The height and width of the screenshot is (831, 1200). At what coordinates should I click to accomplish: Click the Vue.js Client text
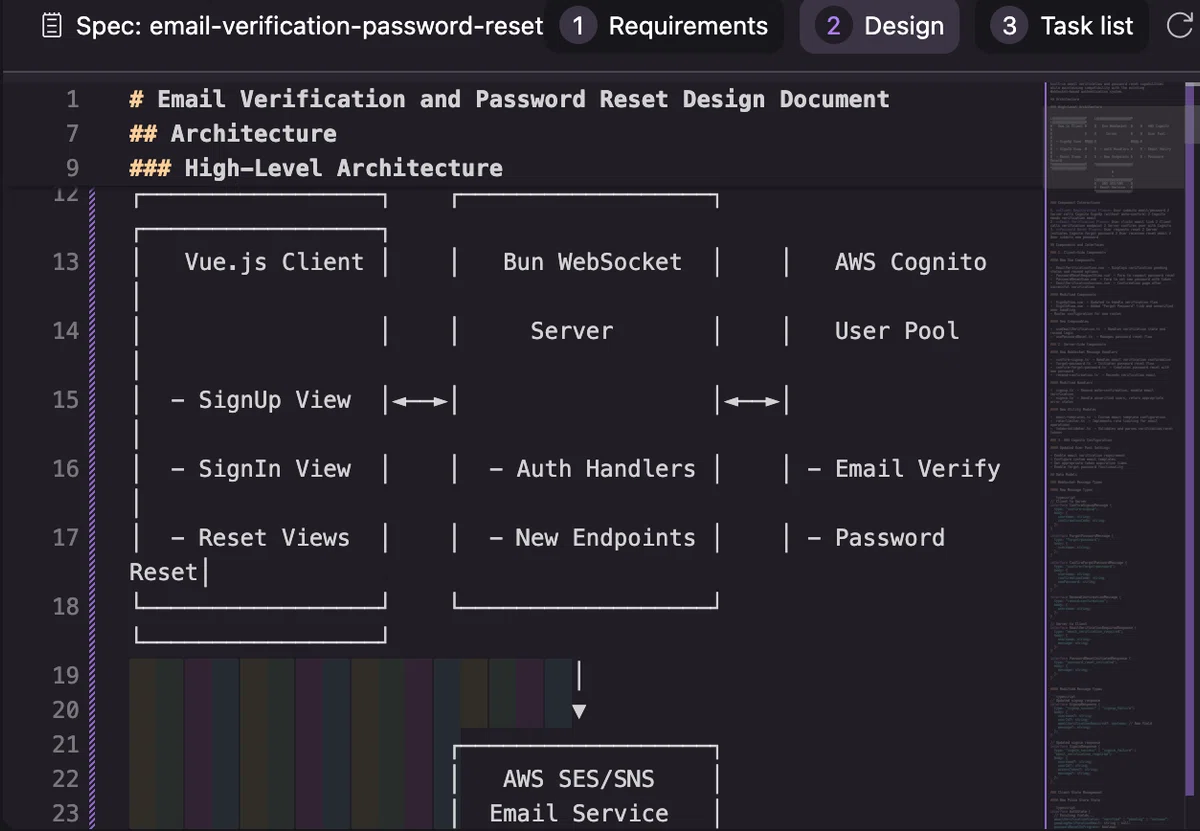click(274, 262)
